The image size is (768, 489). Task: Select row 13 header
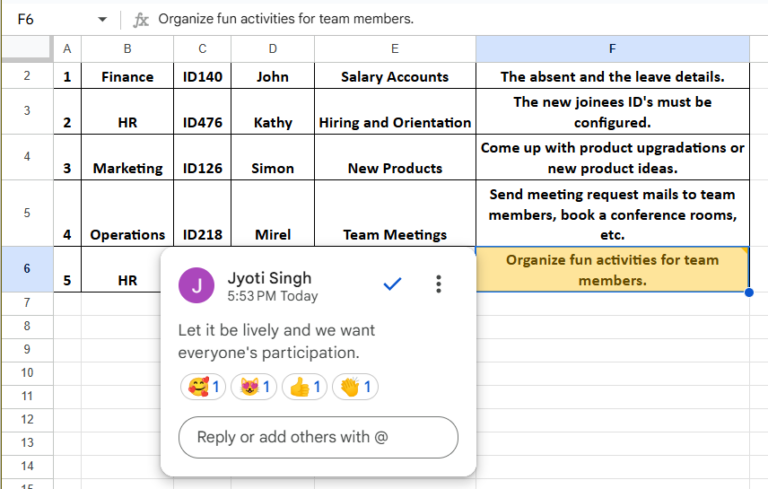coord(27,443)
